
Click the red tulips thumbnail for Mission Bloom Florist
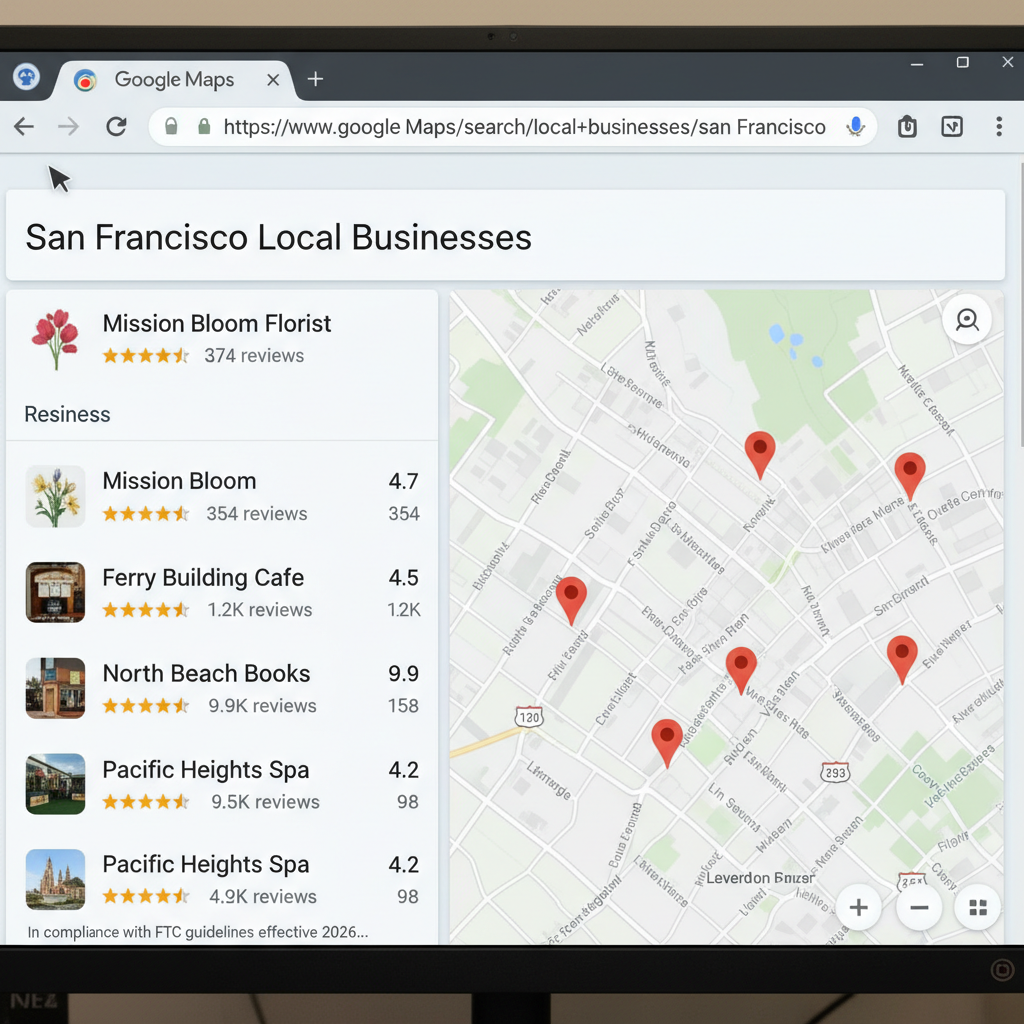click(x=56, y=339)
